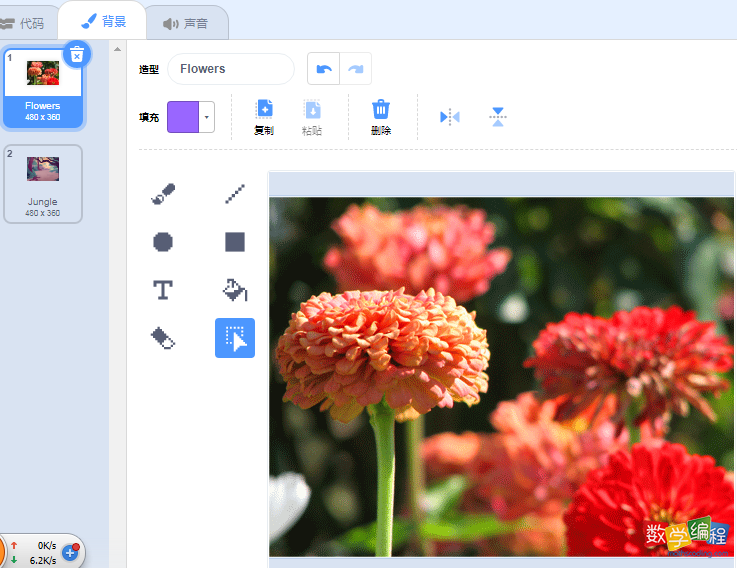
Task: Select the Line tool
Action: point(235,194)
